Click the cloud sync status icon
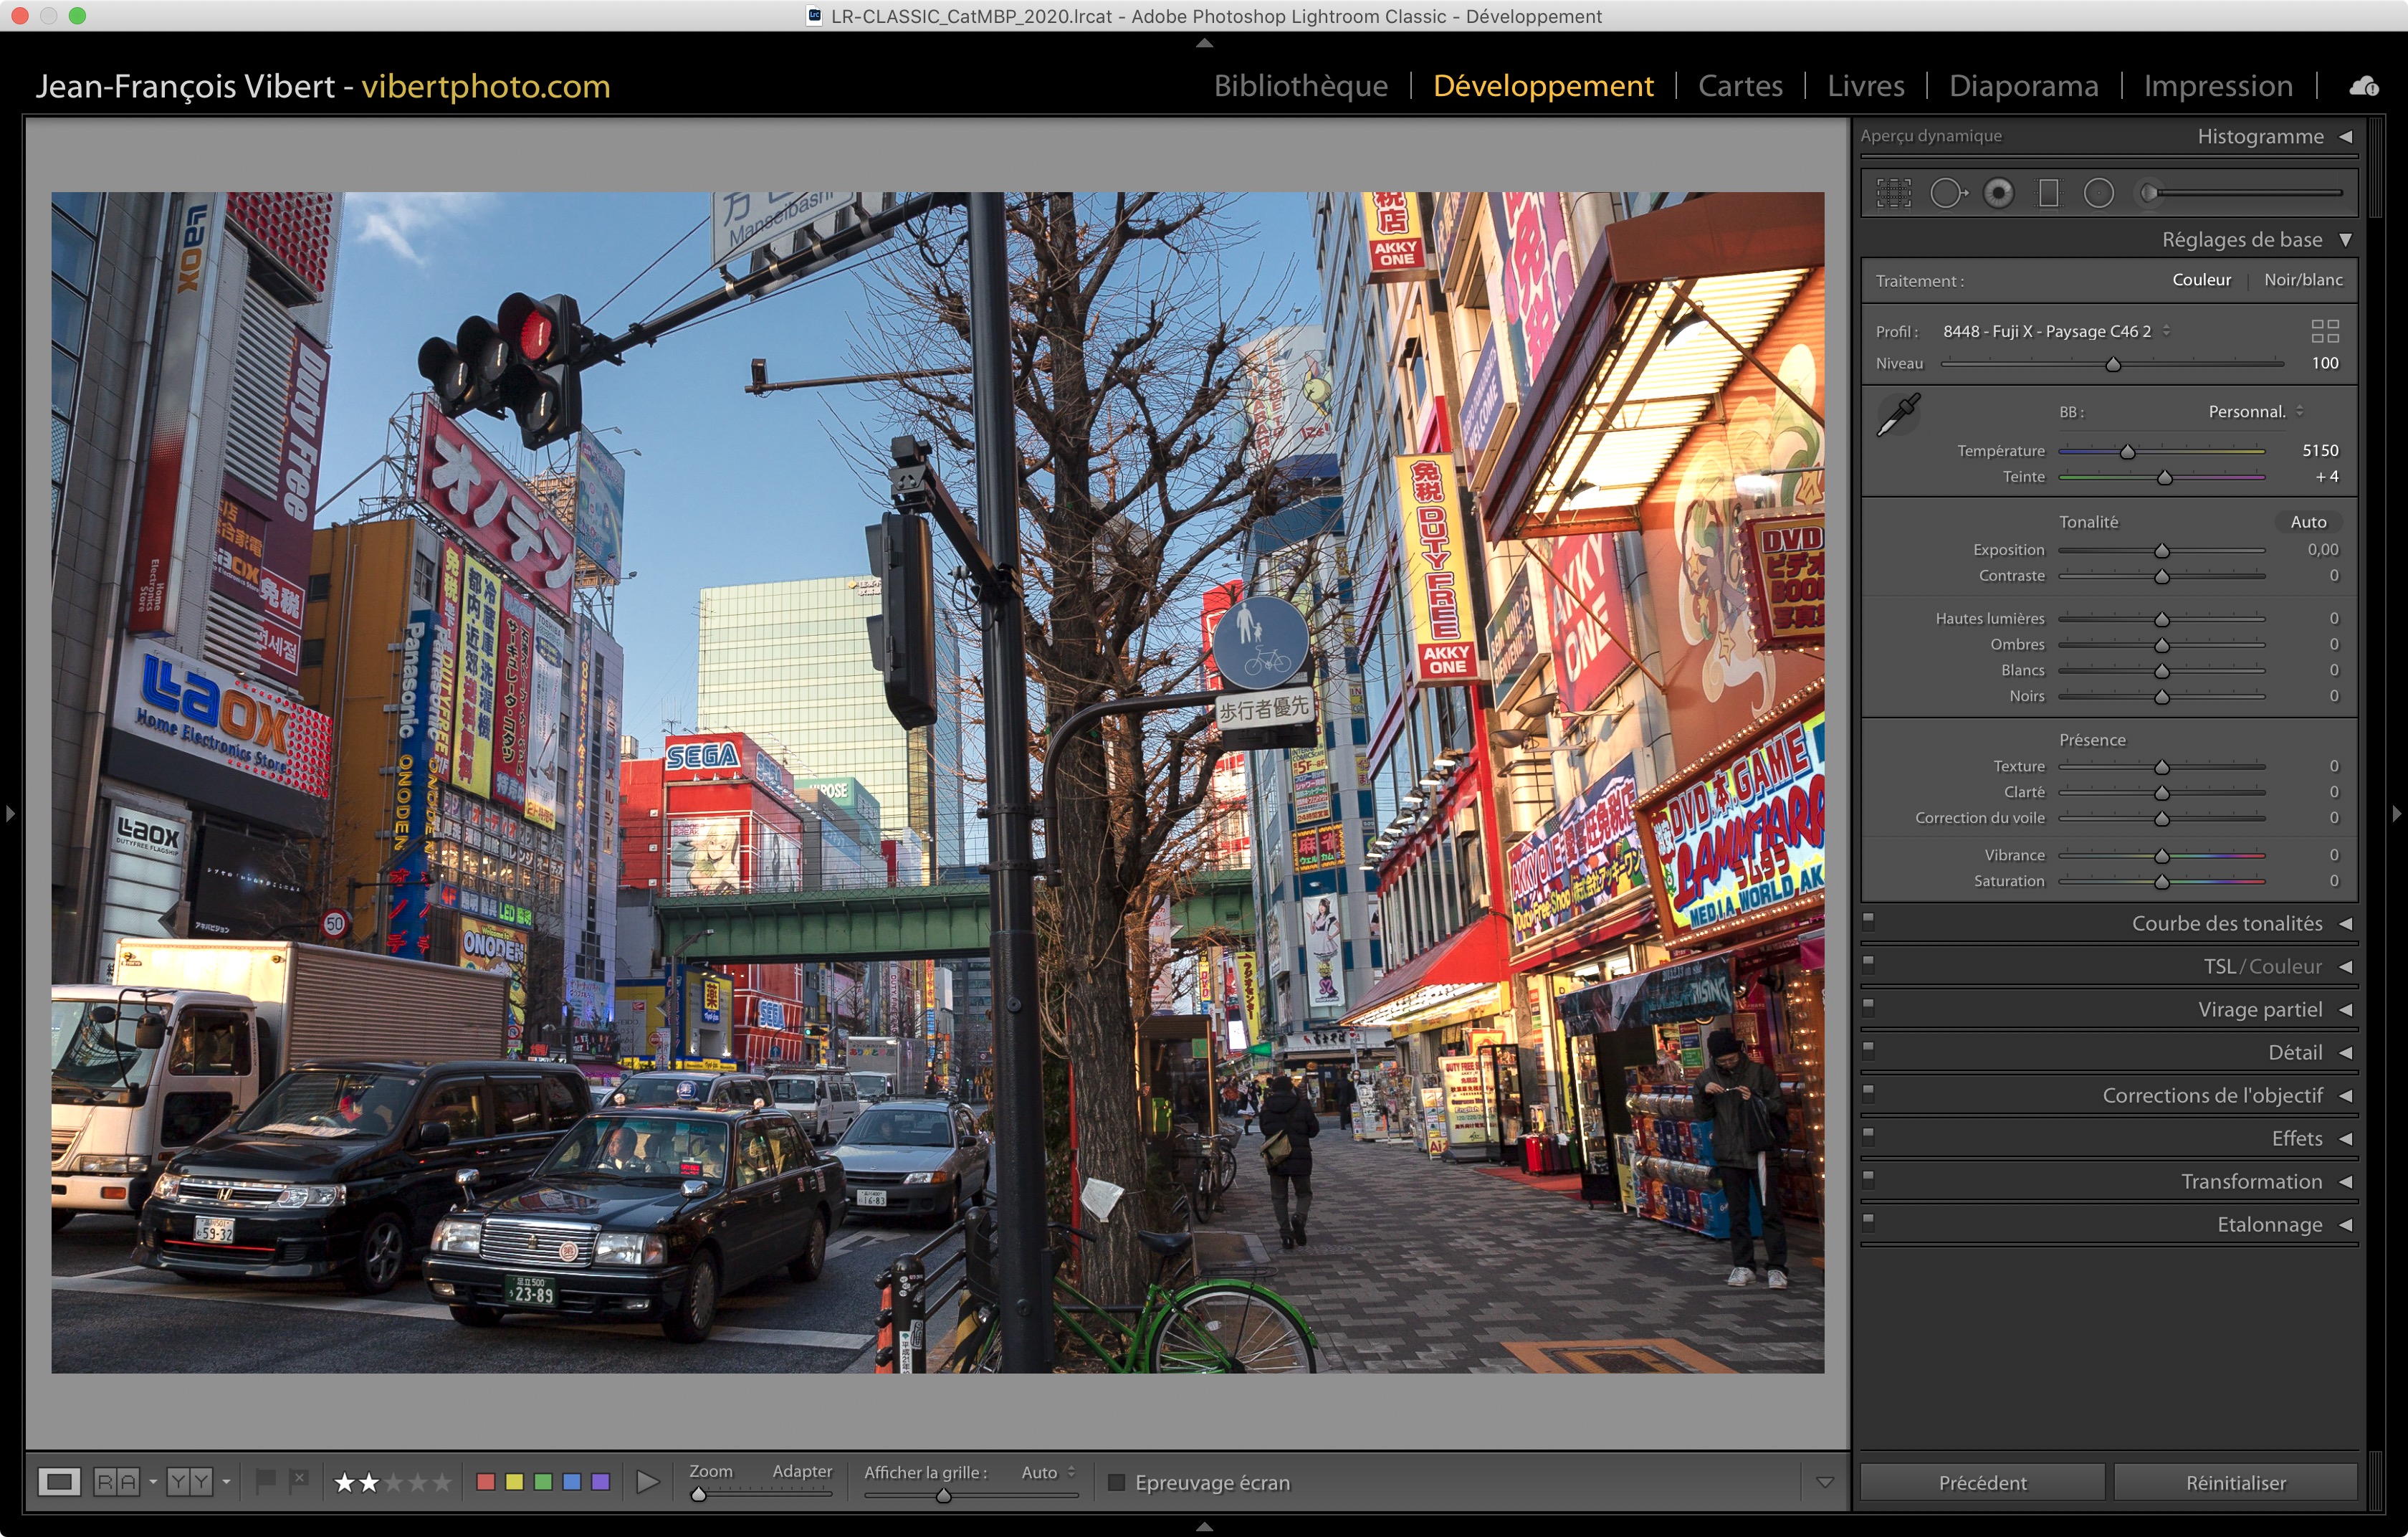 tap(2363, 87)
